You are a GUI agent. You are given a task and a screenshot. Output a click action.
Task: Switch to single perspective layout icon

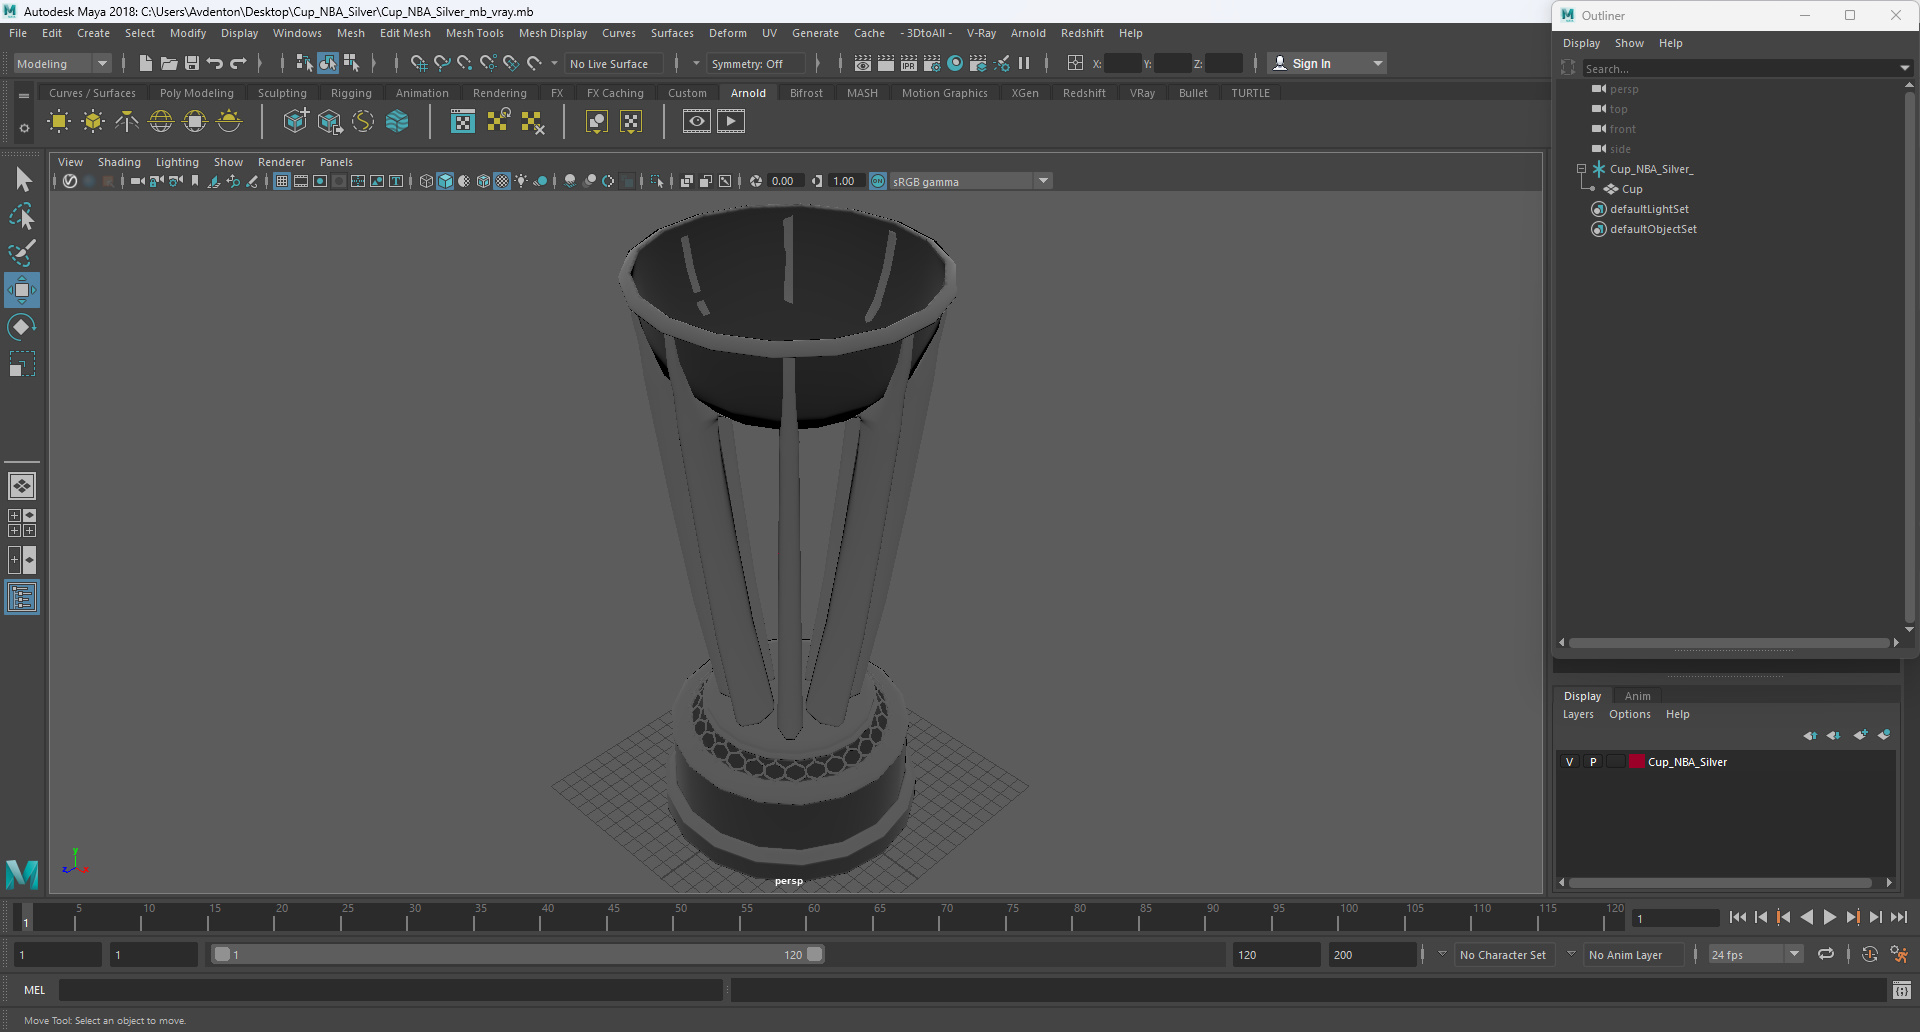(x=22, y=486)
